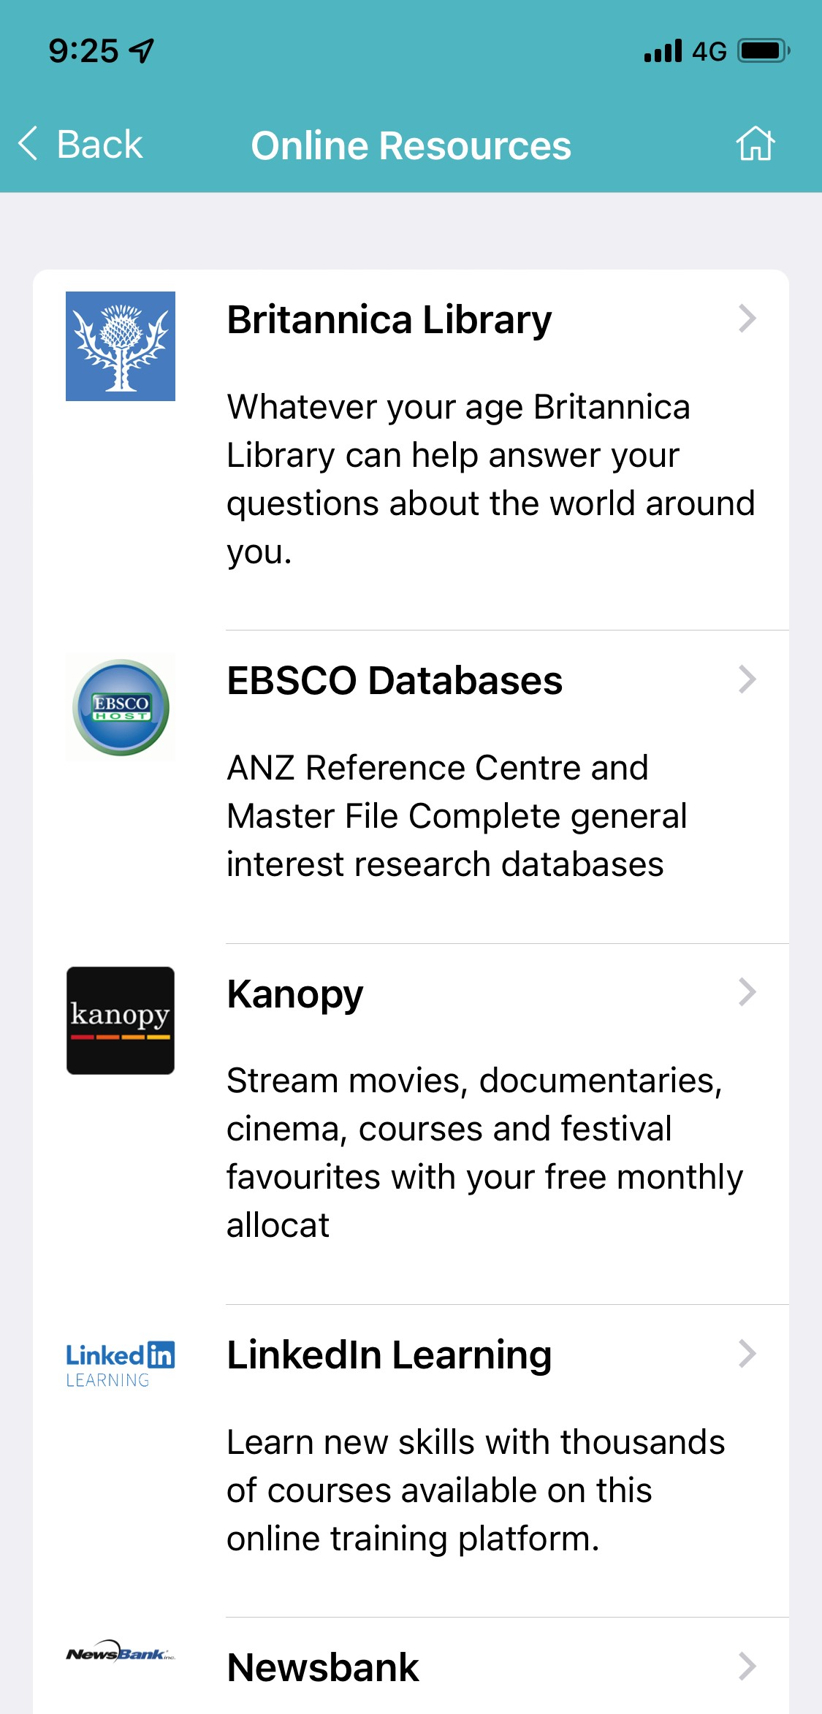Viewport: 822px width, 1714px height.
Task: Tap the Kanopy logo icon
Action: pos(120,1020)
